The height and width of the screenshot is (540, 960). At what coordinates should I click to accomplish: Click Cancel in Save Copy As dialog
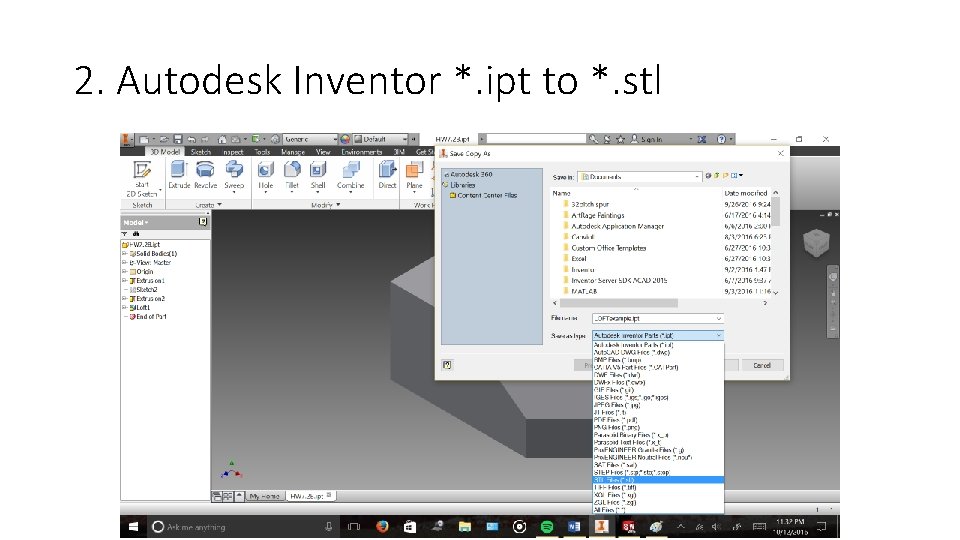pyautogui.click(x=762, y=365)
